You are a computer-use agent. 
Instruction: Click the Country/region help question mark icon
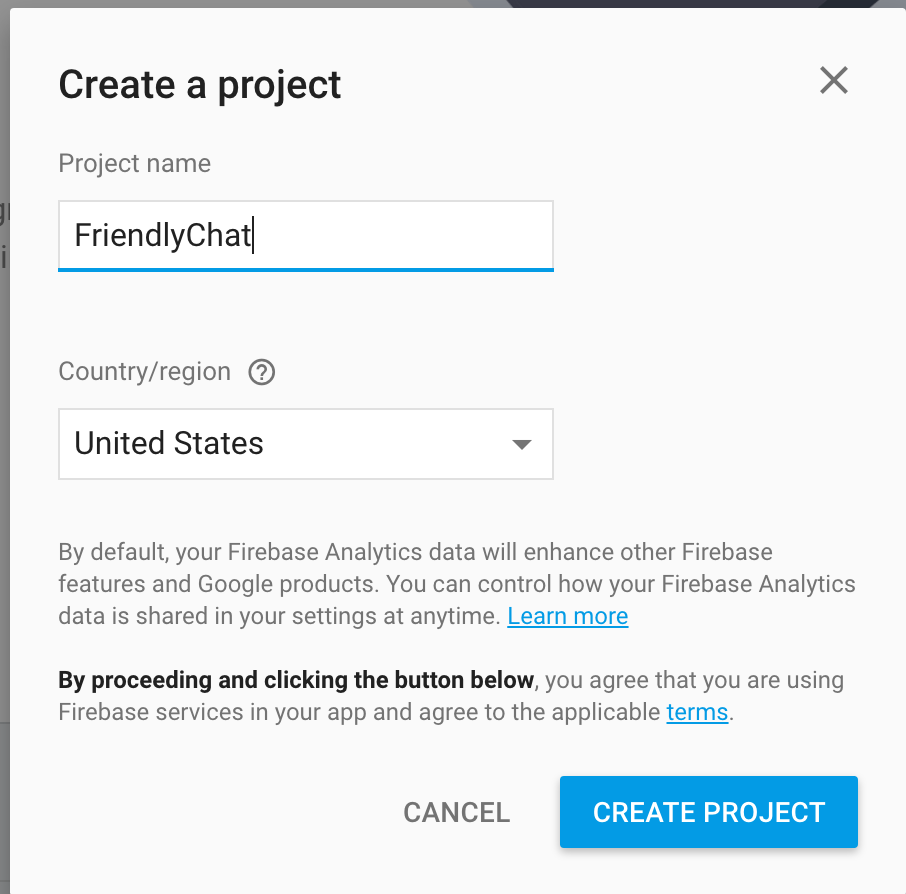click(x=262, y=373)
